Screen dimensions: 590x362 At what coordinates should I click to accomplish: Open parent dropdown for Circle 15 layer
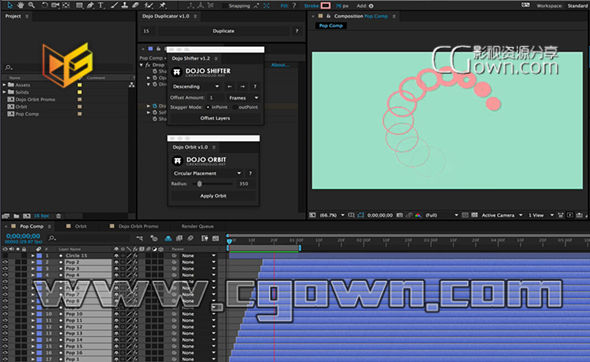(198, 256)
